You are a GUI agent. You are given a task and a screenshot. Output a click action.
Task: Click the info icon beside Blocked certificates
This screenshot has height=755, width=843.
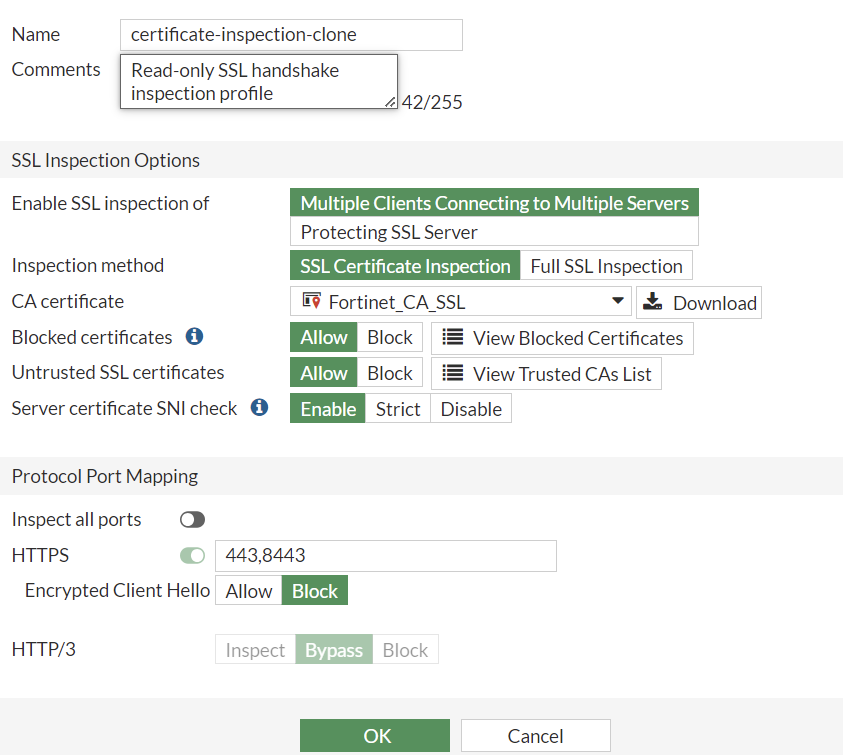tap(195, 337)
